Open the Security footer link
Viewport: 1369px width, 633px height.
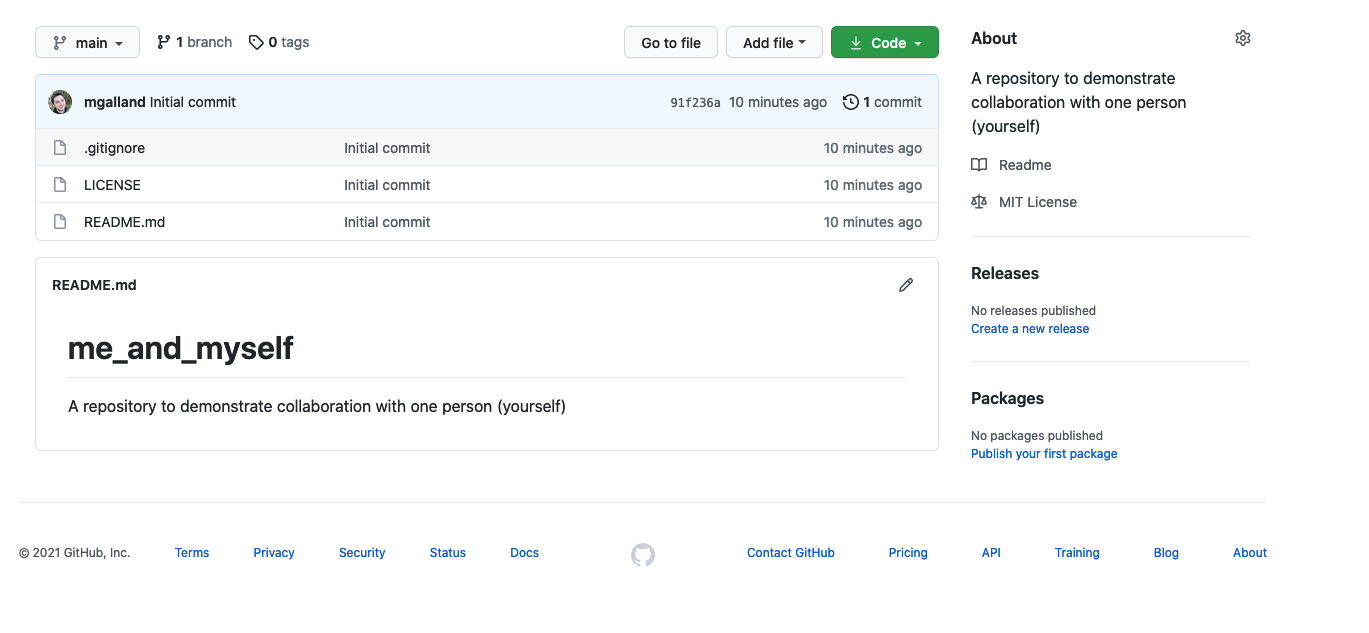coord(362,553)
